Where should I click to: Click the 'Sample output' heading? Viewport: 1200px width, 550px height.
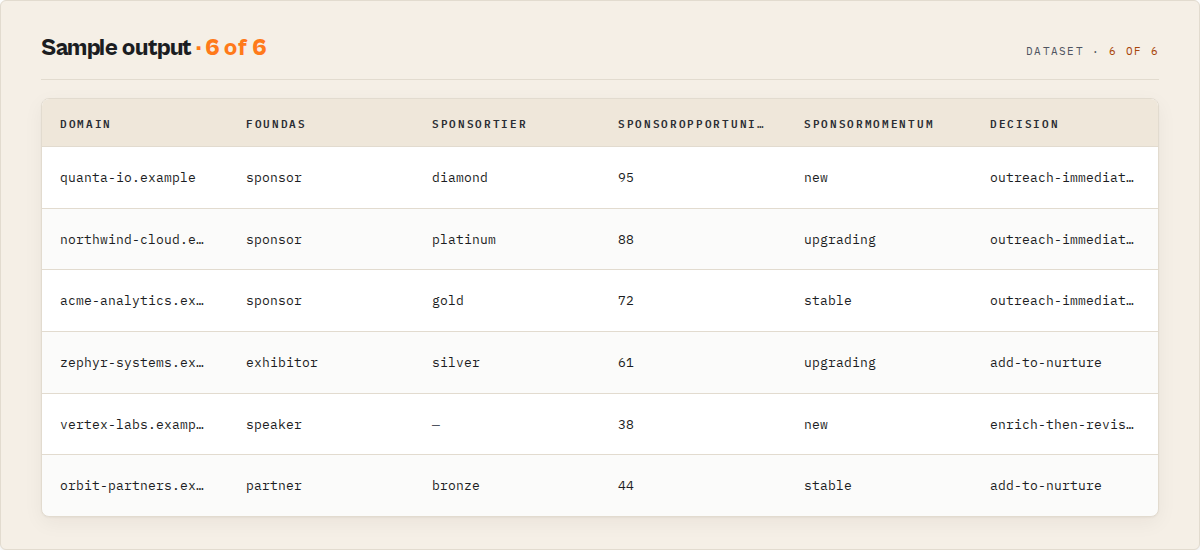116,48
